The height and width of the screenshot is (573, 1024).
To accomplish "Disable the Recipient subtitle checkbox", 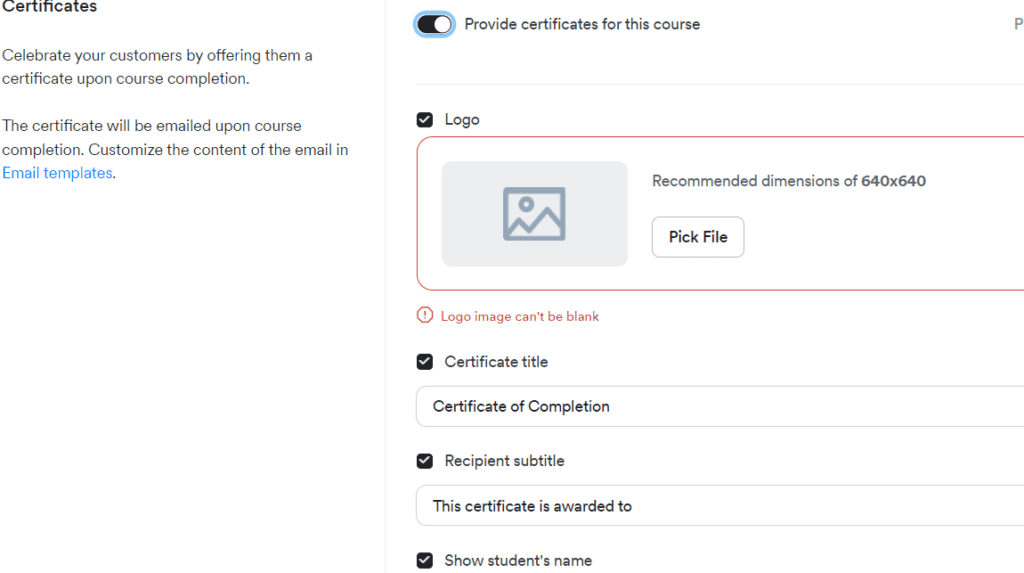I will click(425, 461).
